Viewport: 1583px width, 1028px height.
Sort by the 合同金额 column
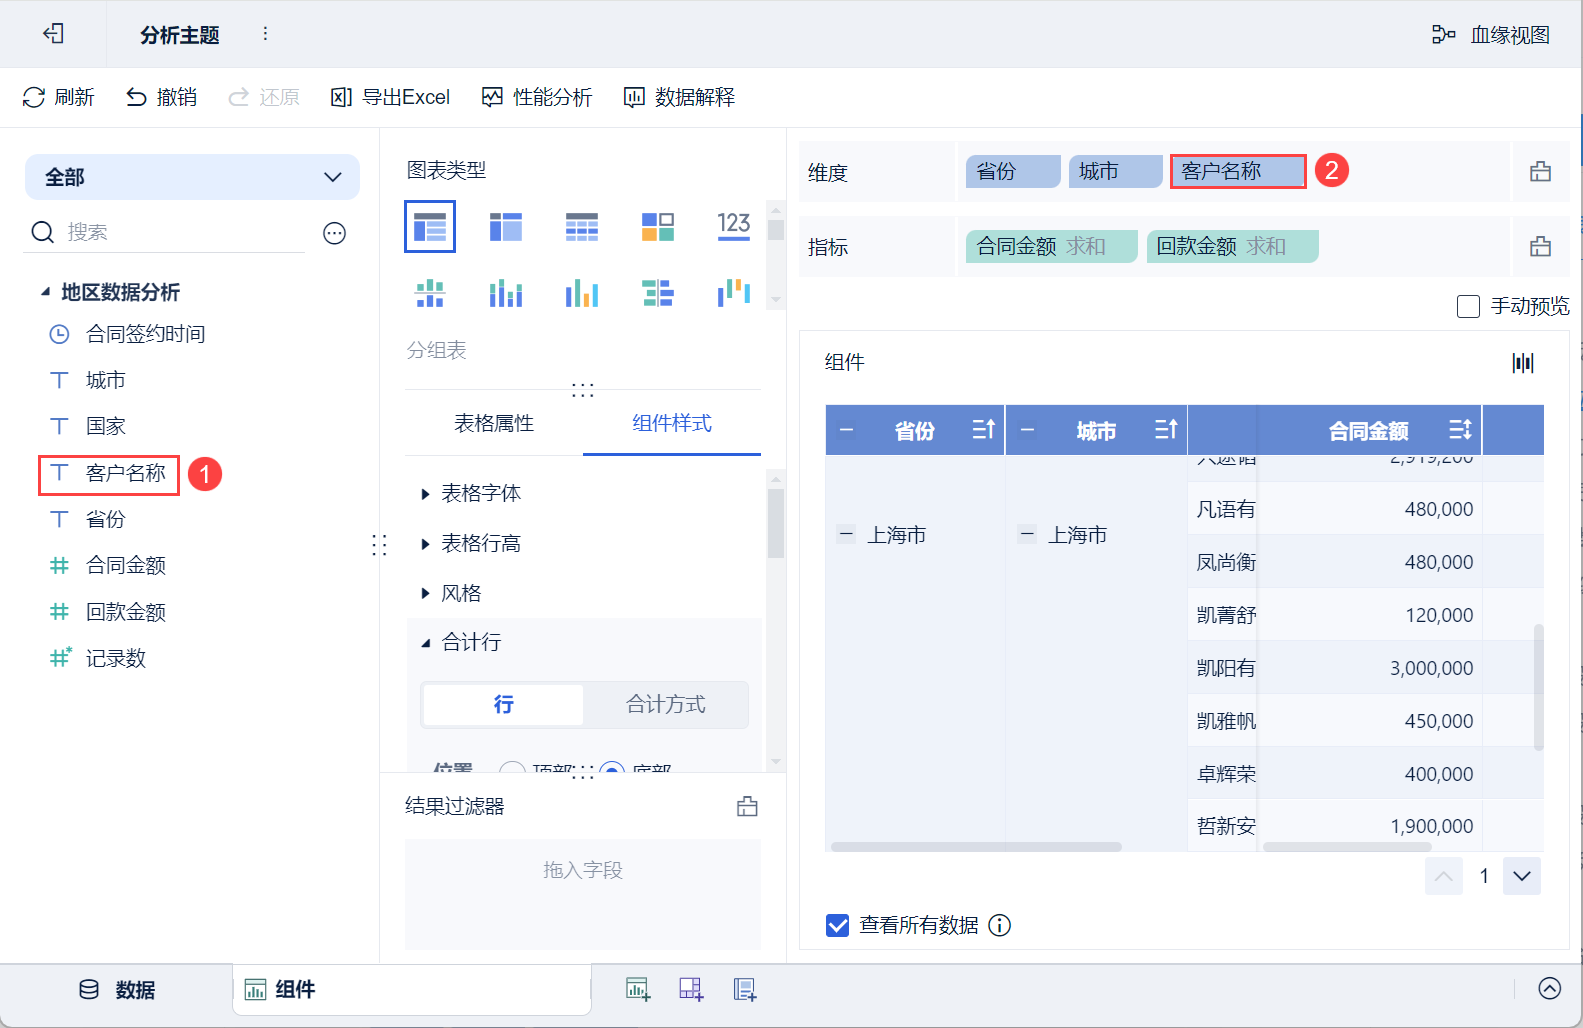tap(1460, 430)
